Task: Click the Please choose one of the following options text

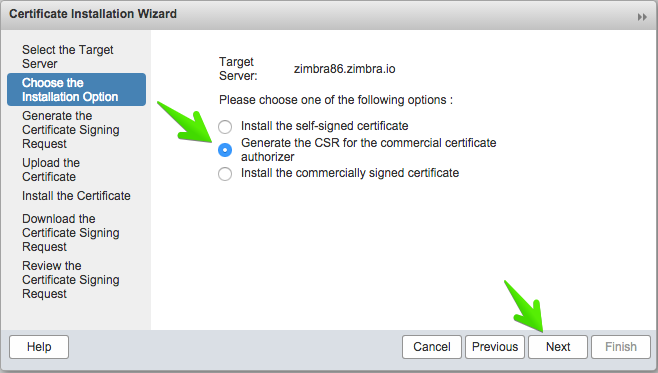Action: 336,100
